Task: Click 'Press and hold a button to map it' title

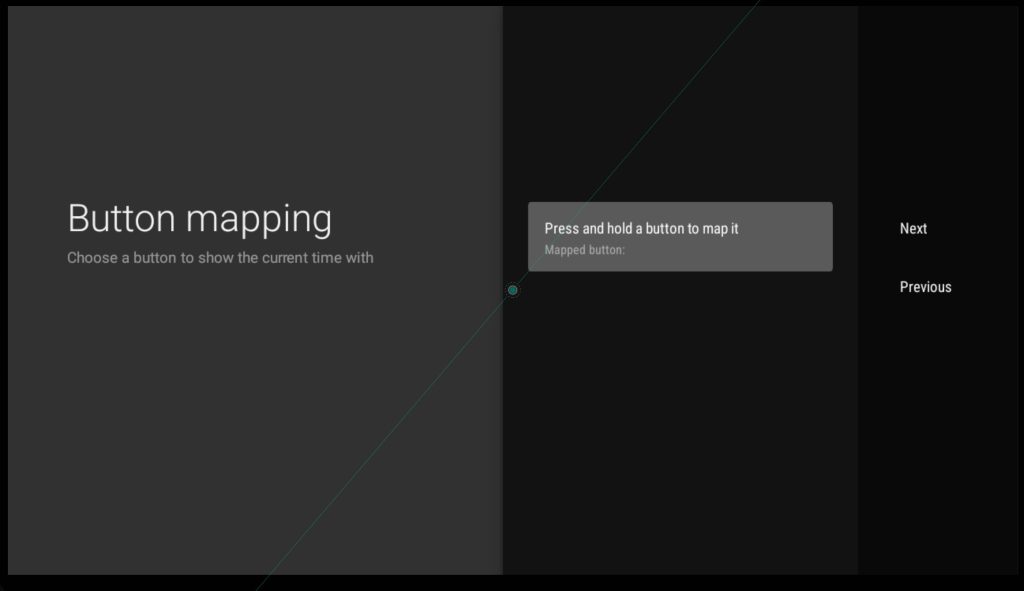Action: (x=641, y=229)
